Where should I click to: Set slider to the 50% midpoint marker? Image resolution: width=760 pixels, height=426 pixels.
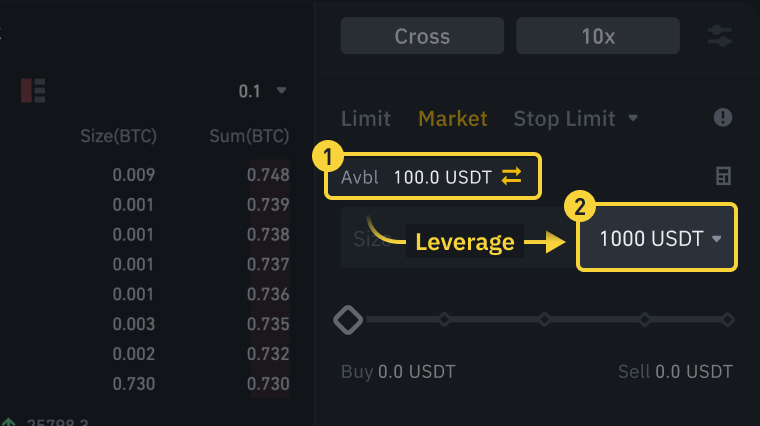point(544,320)
